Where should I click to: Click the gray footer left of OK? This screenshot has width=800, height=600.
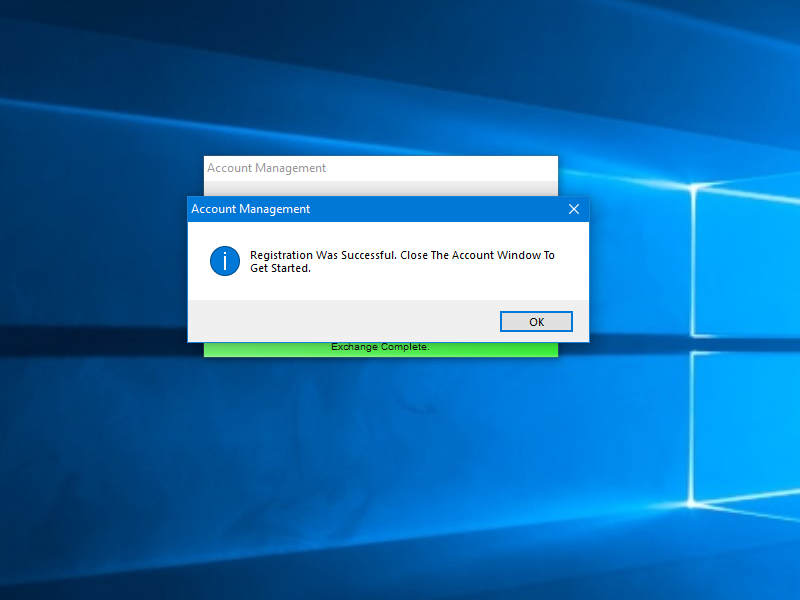(340, 321)
